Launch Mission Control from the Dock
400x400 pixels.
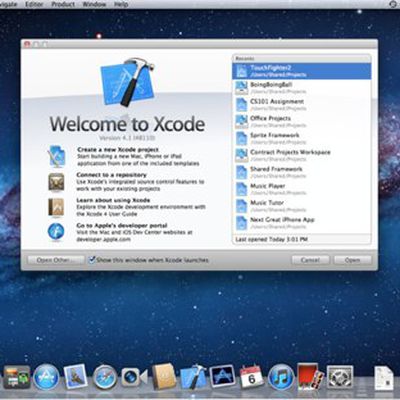pyautogui.click(x=16, y=377)
